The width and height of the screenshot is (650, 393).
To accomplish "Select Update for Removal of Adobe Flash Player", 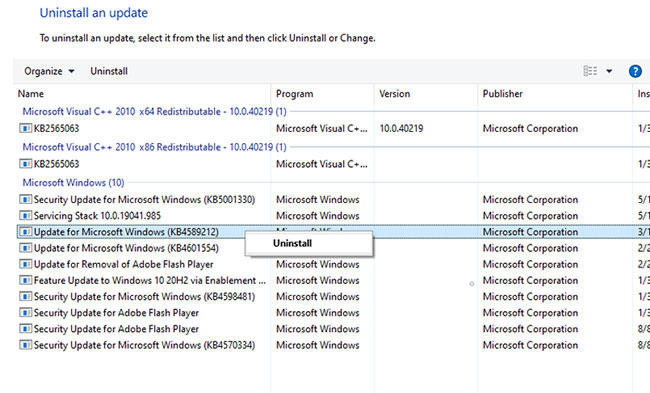I will (x=124, y=264).
